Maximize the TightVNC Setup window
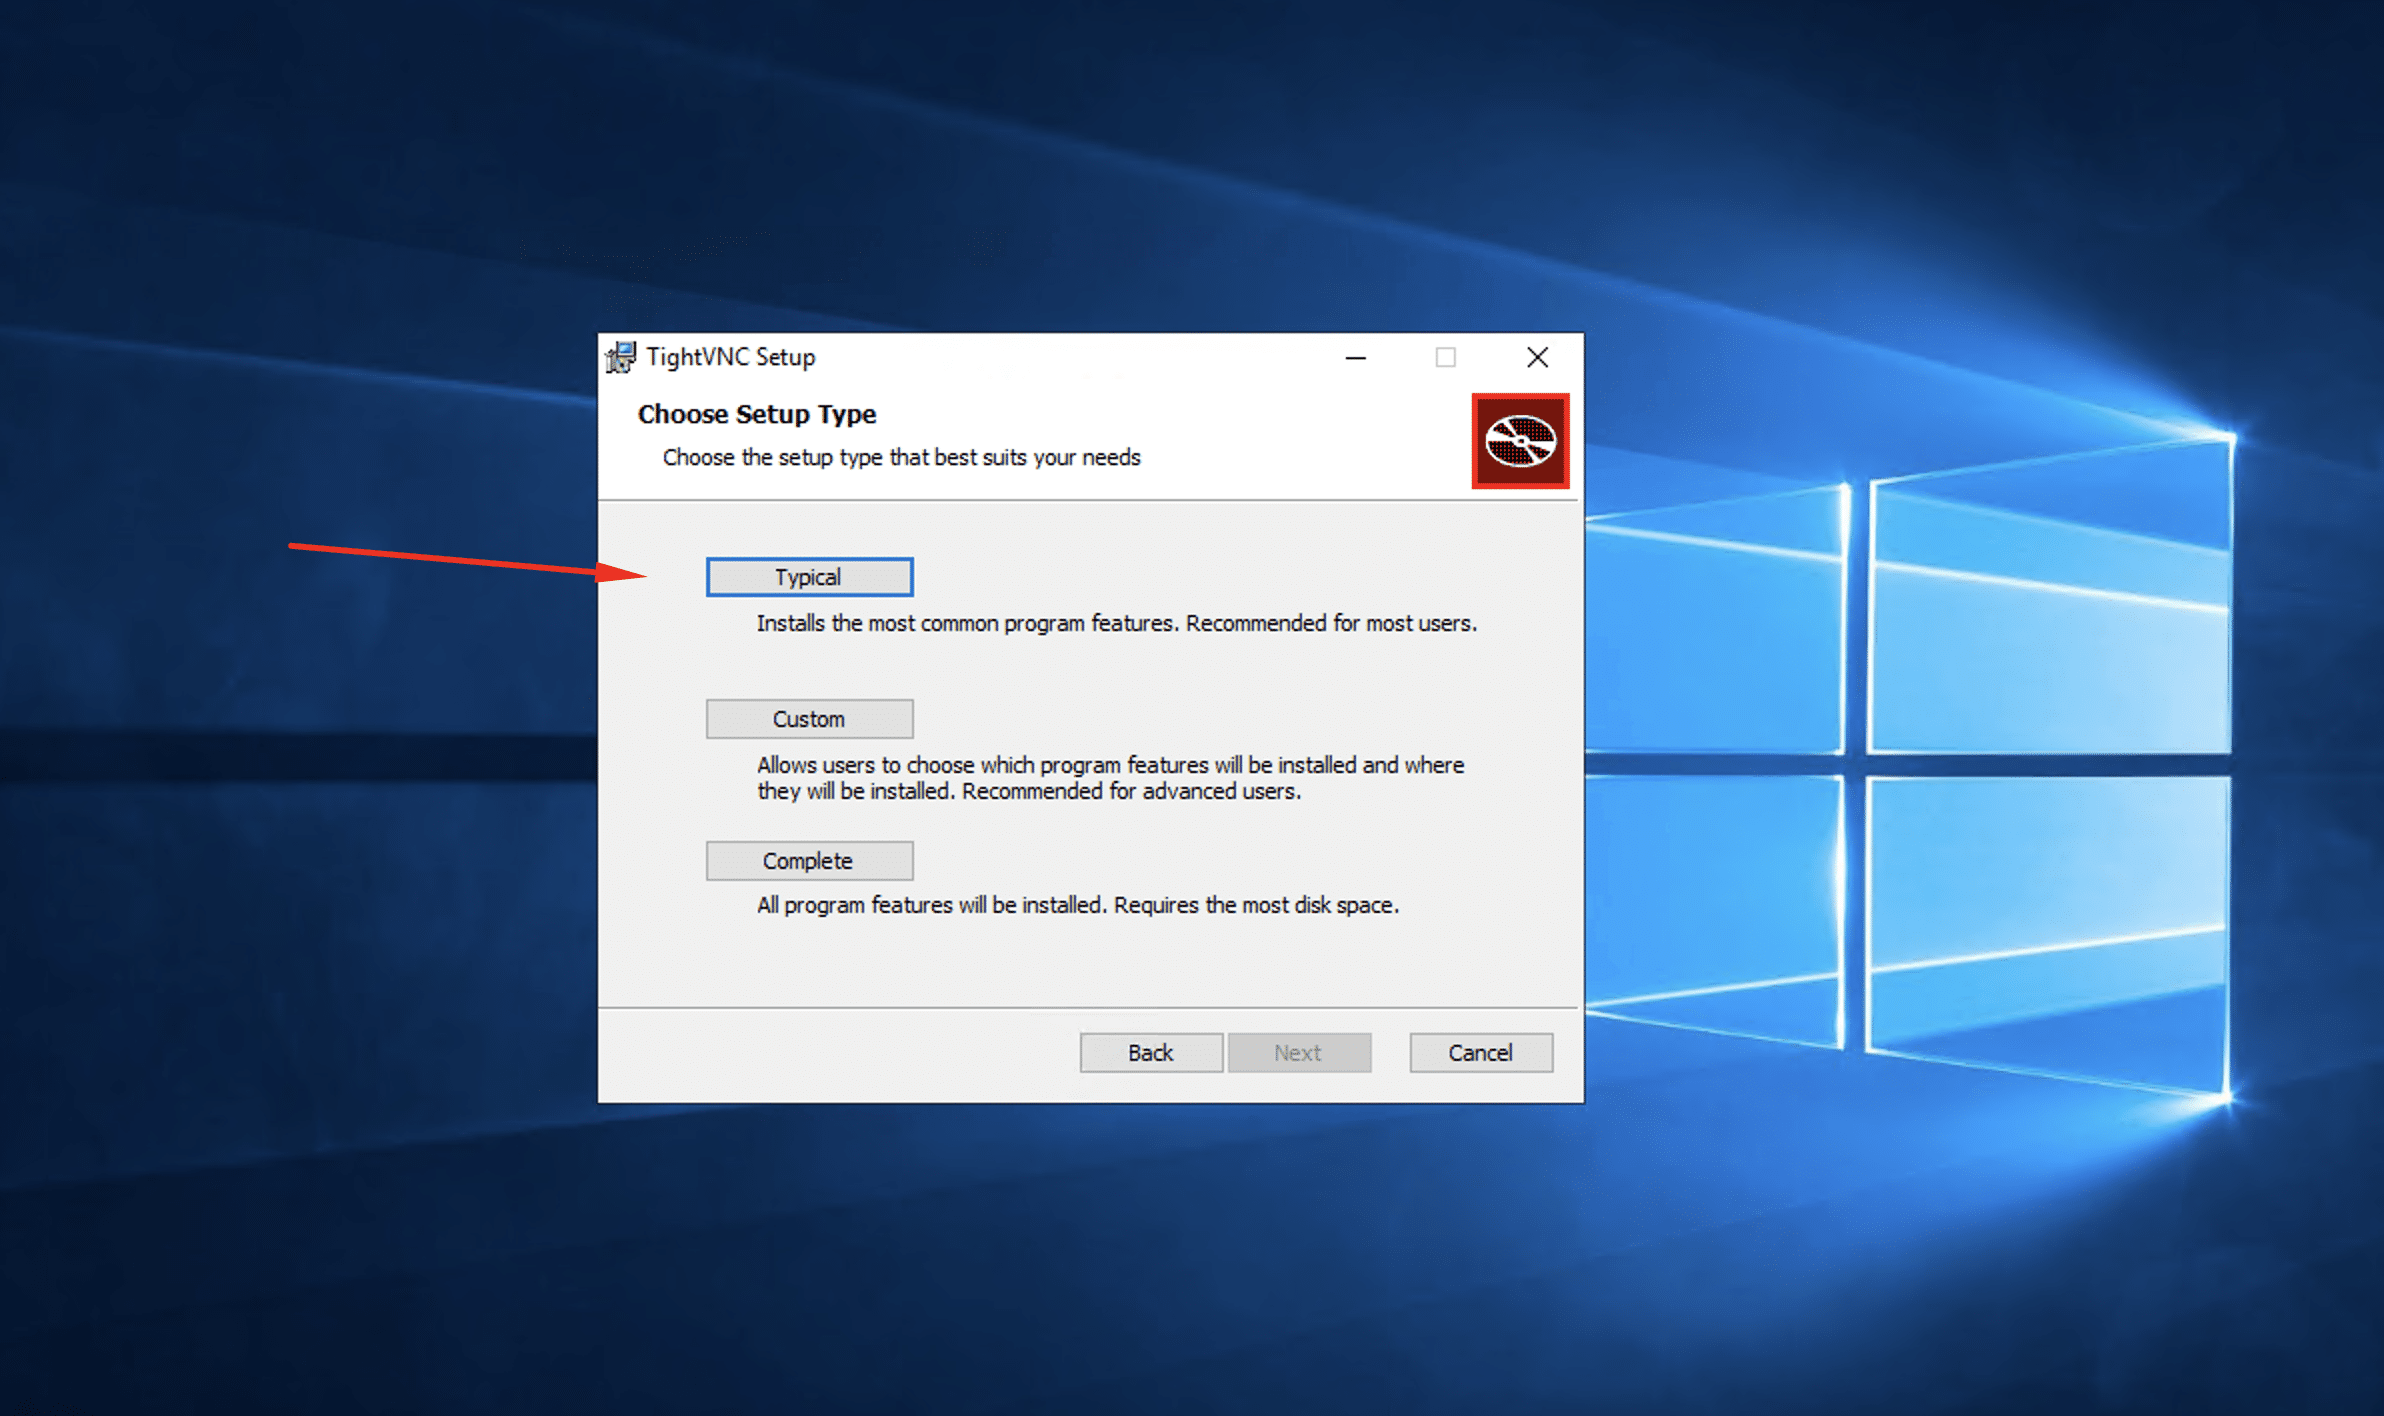The width and height of the screenshot is (2384, 1416). click(1446, 357)
